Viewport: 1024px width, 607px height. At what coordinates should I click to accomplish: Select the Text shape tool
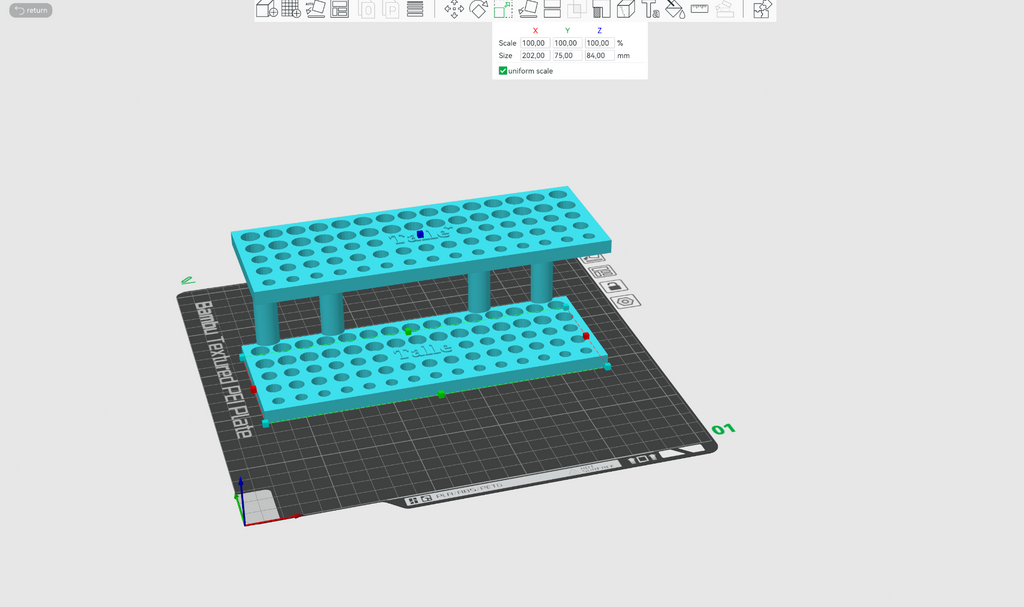pyautogui.click(x=650, y=8)
